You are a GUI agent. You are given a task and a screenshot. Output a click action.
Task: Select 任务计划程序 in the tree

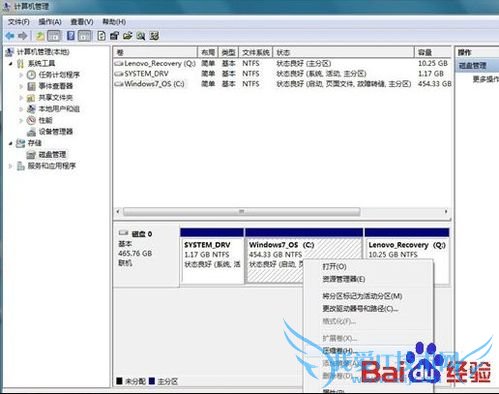tap(59, 75)
